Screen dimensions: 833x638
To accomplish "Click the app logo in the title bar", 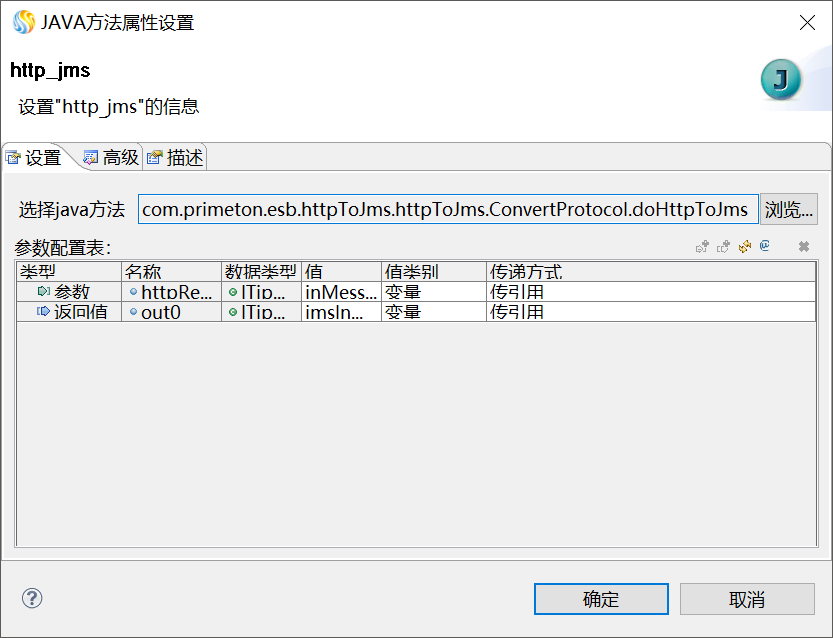I will tap(24, 22).
